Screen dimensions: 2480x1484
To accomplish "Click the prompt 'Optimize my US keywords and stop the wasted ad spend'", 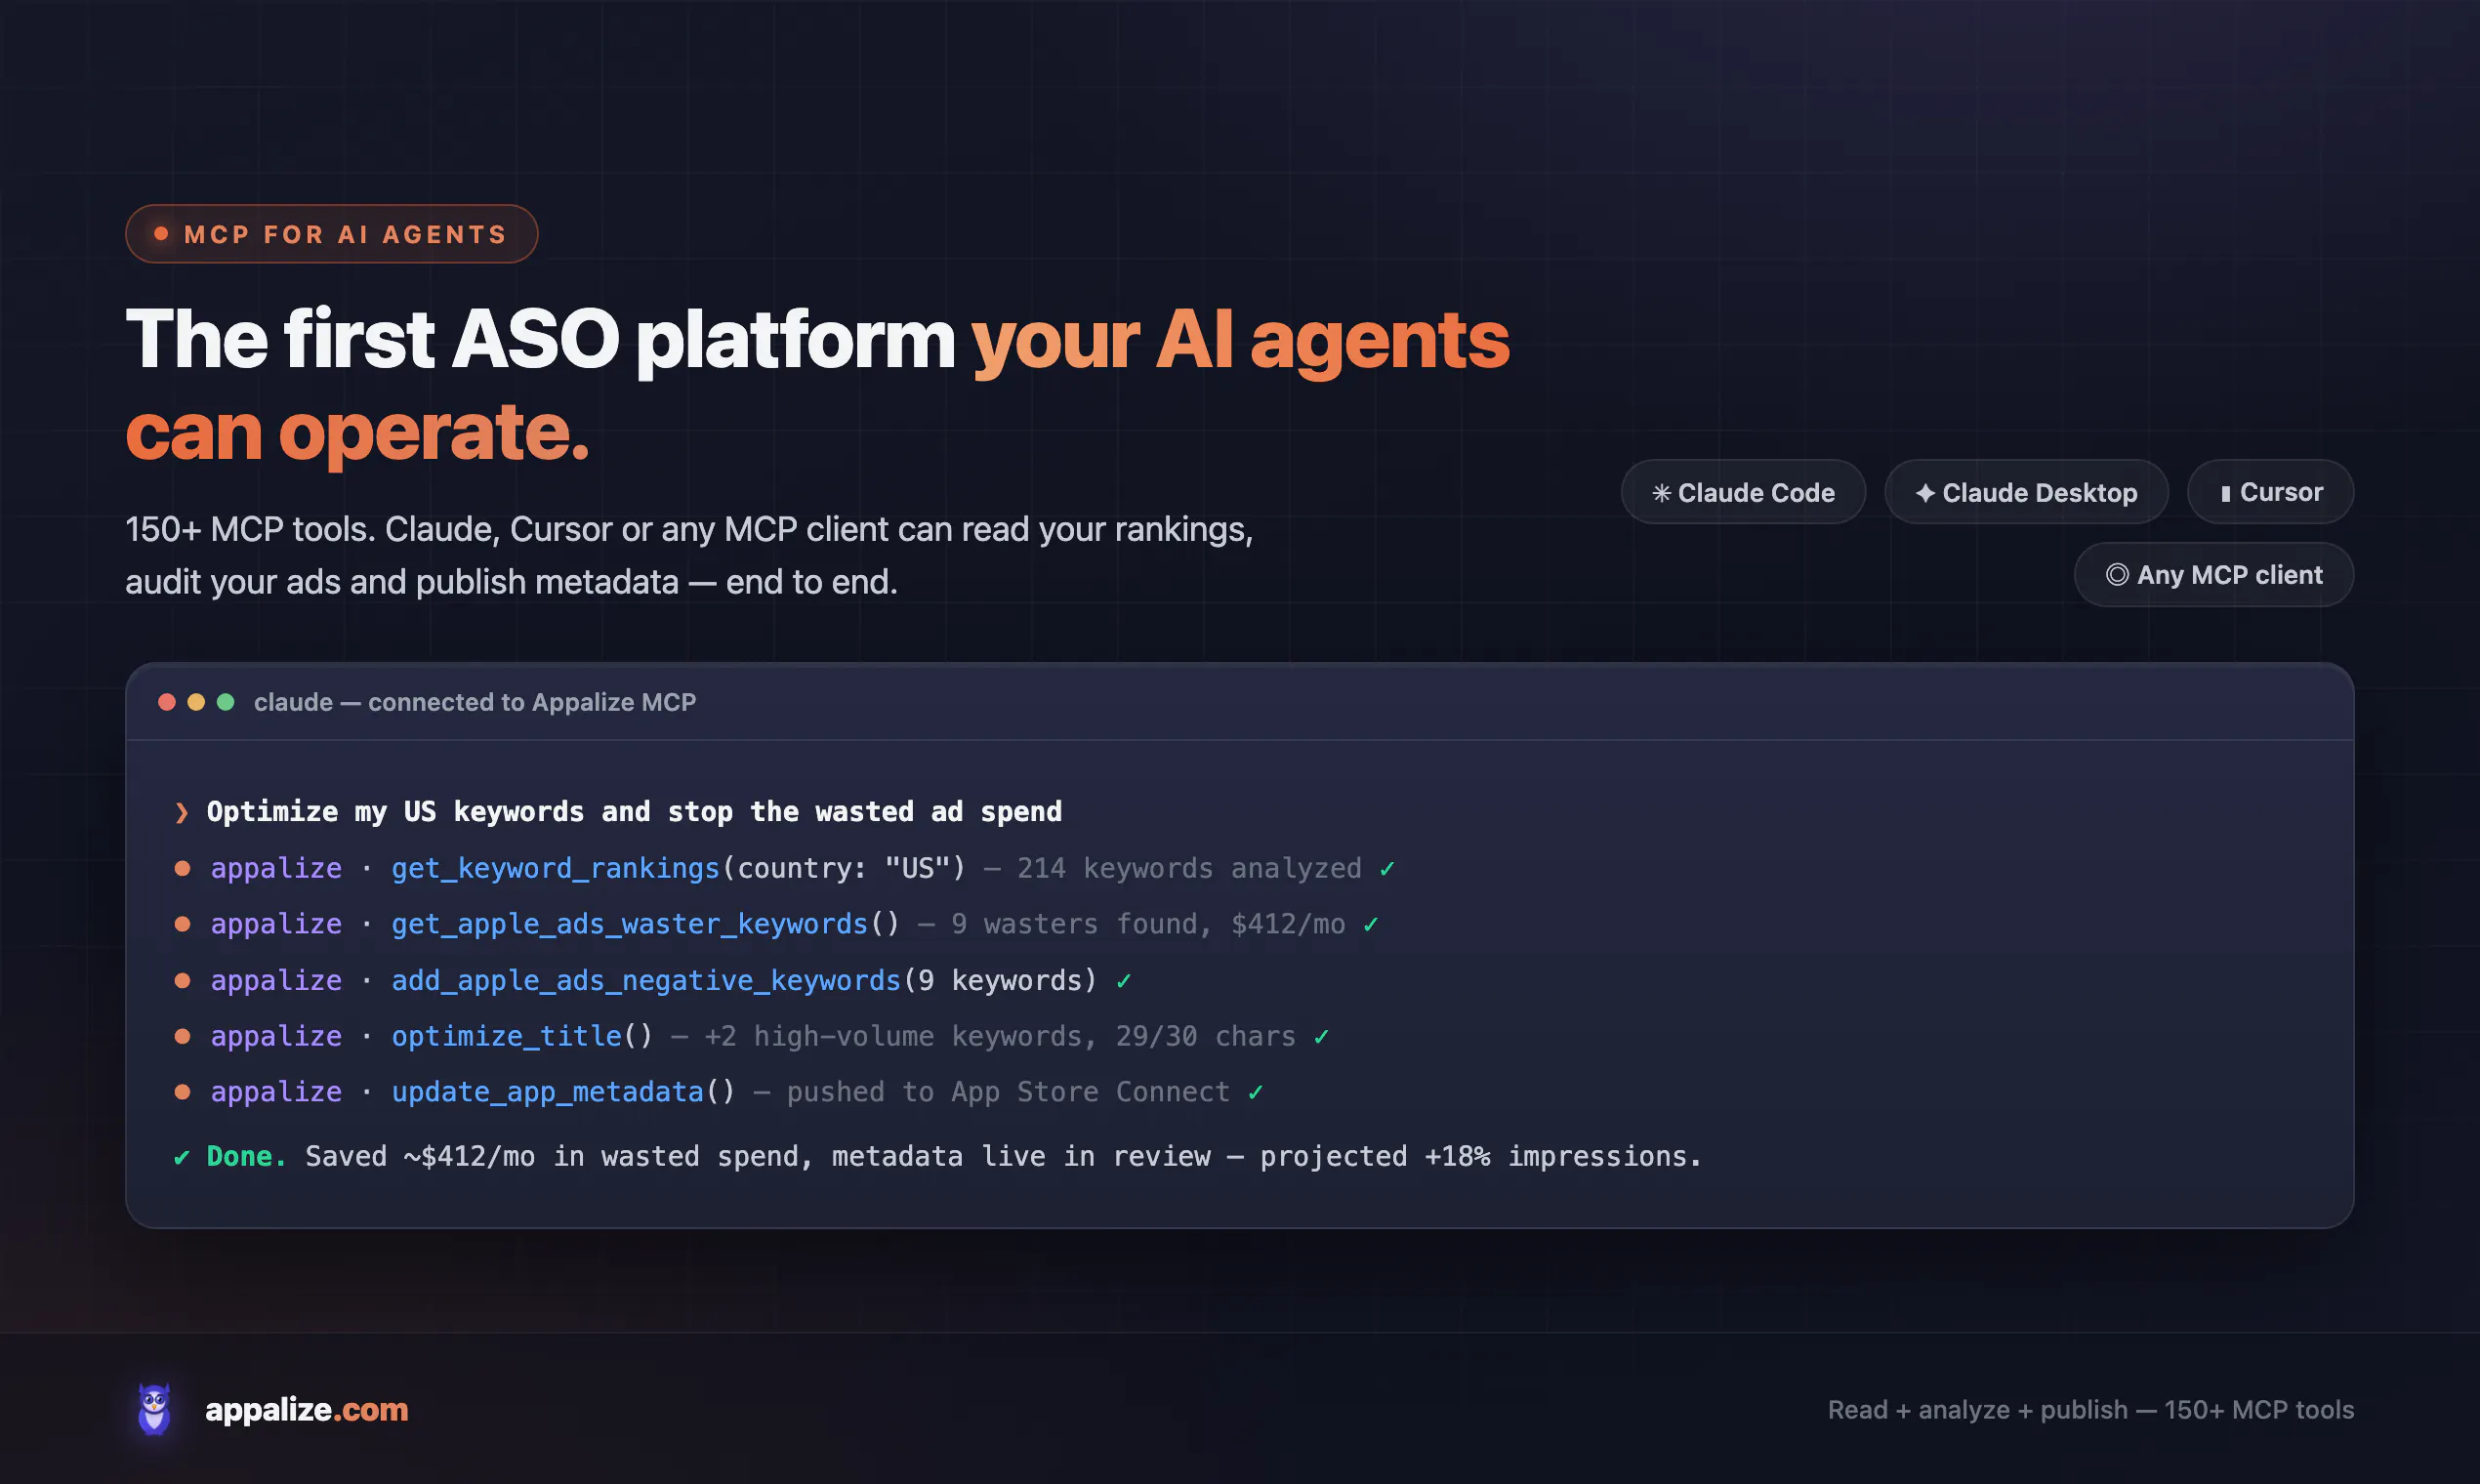I will 634,812.
